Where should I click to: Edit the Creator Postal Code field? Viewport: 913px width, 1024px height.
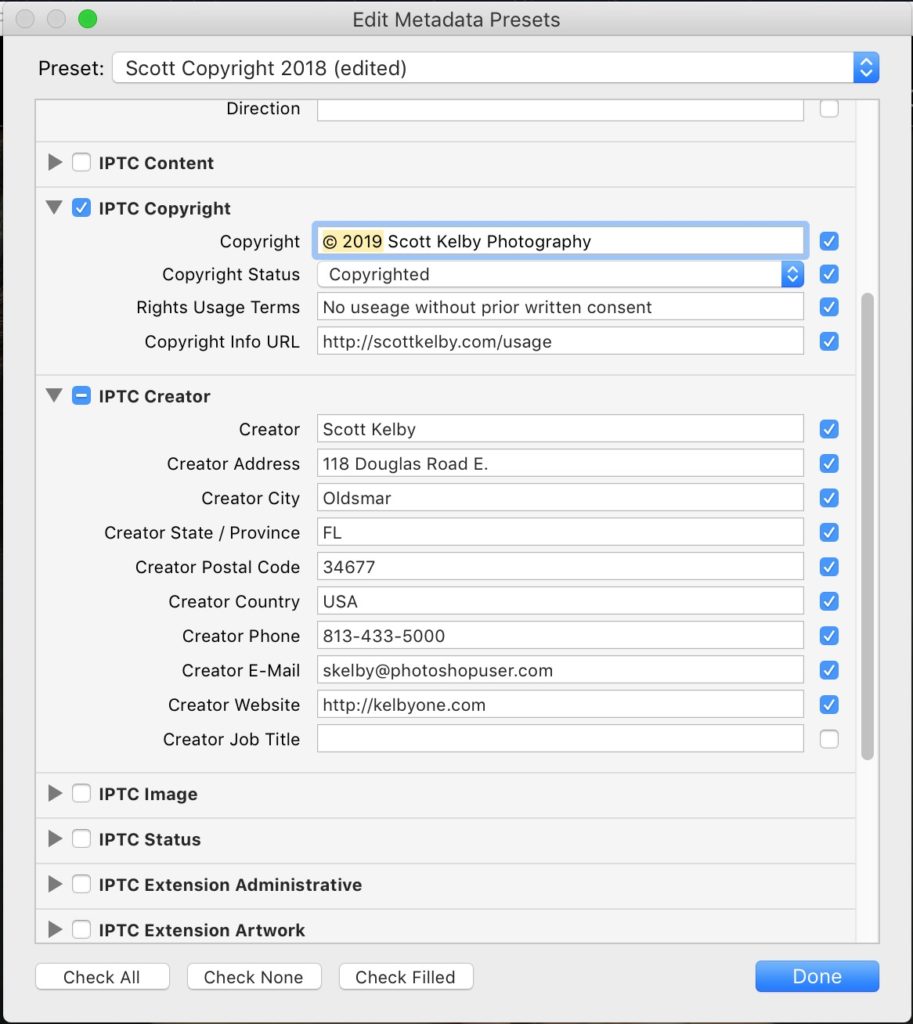[x=560, y=567]
